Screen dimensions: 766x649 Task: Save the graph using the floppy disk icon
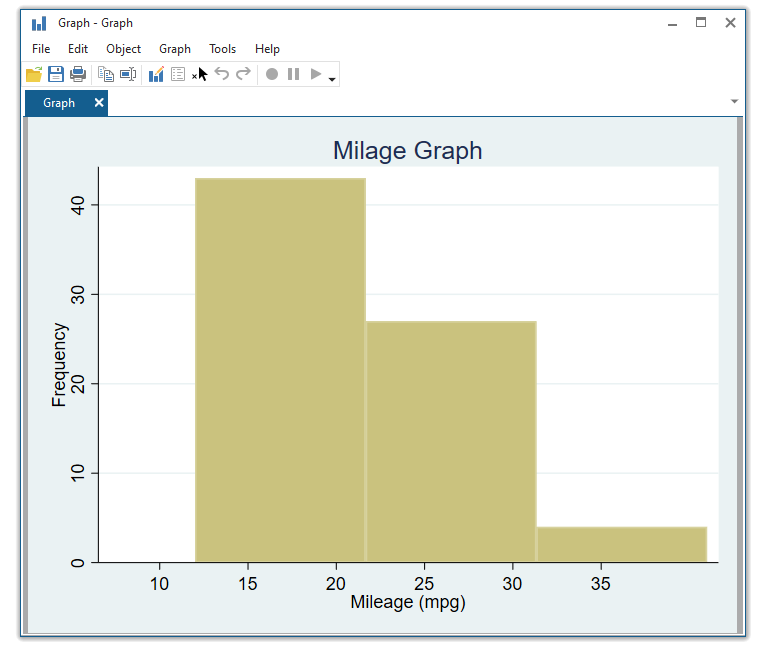(56, 74)
